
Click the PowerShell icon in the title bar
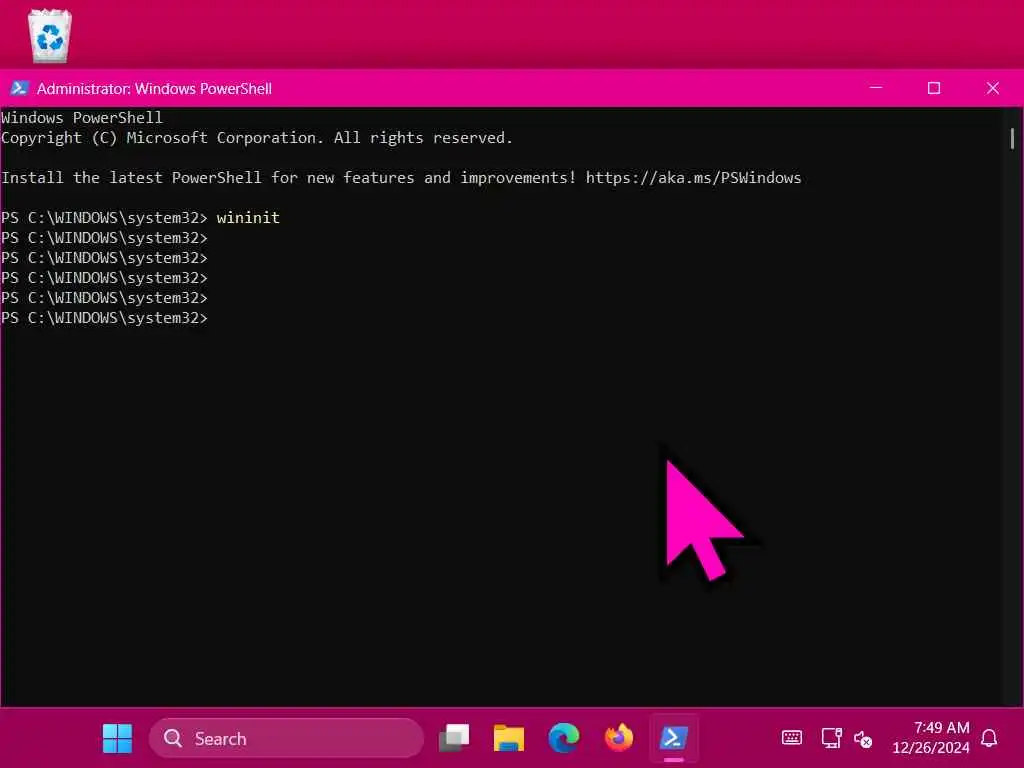[19, 88]
